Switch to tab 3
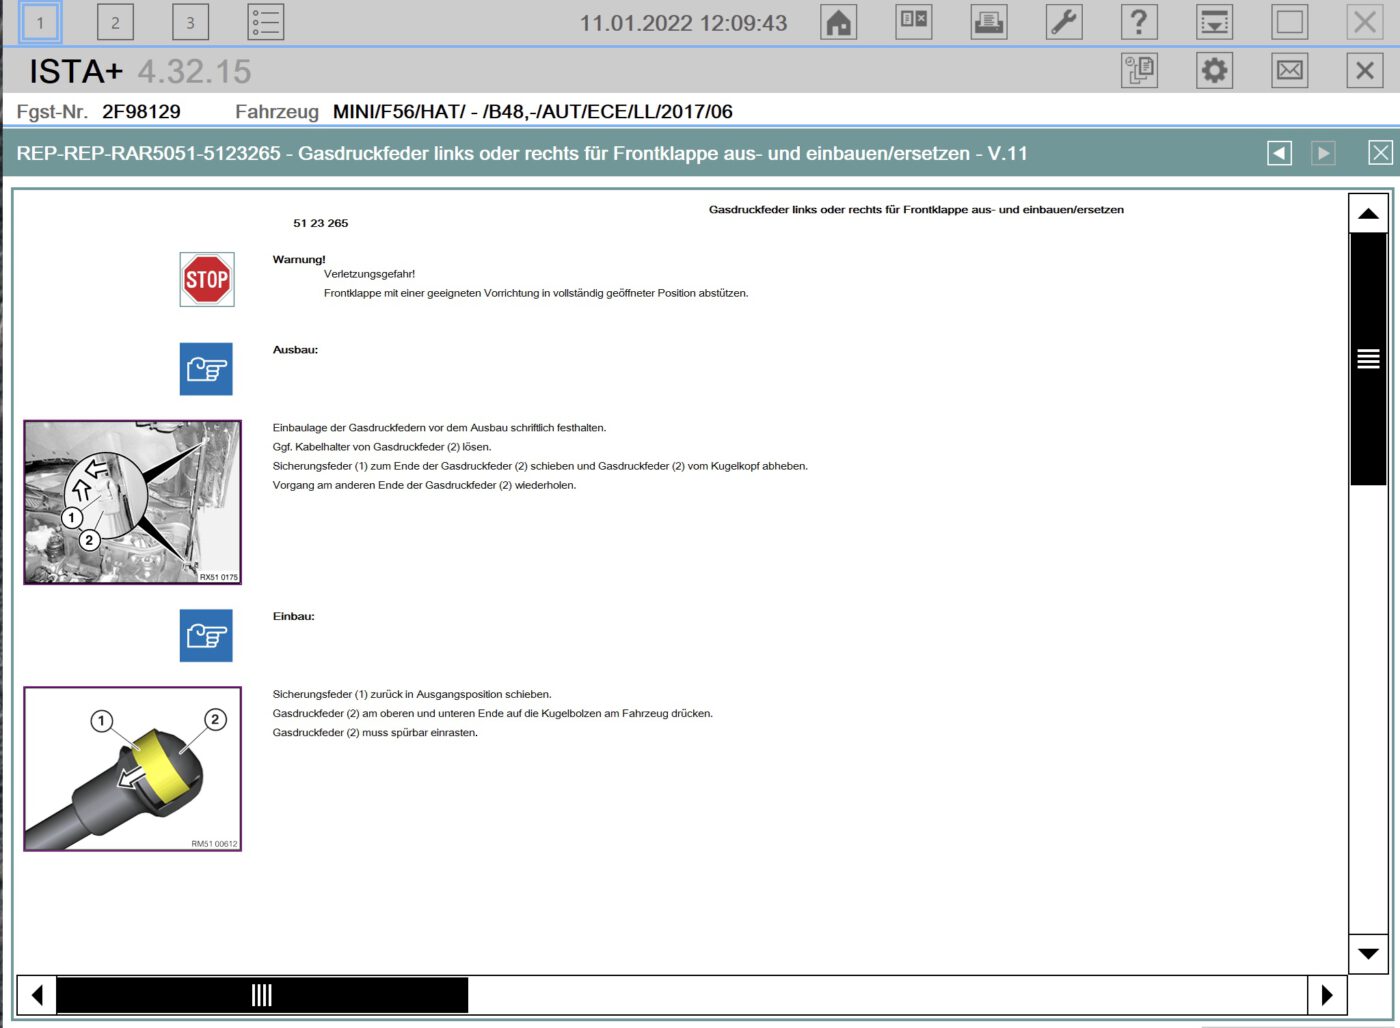Screen dimensions: 1400x1028 point(190,22)
